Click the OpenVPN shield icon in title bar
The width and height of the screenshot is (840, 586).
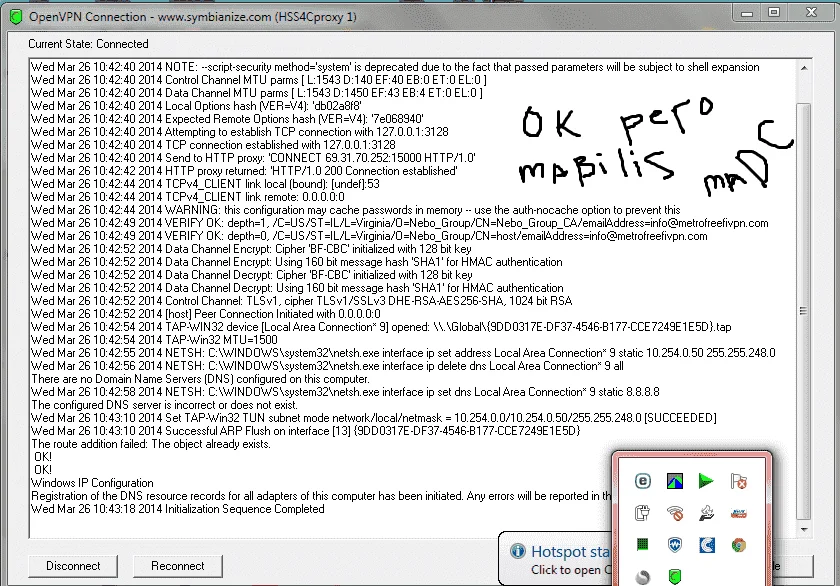point(16,17)
